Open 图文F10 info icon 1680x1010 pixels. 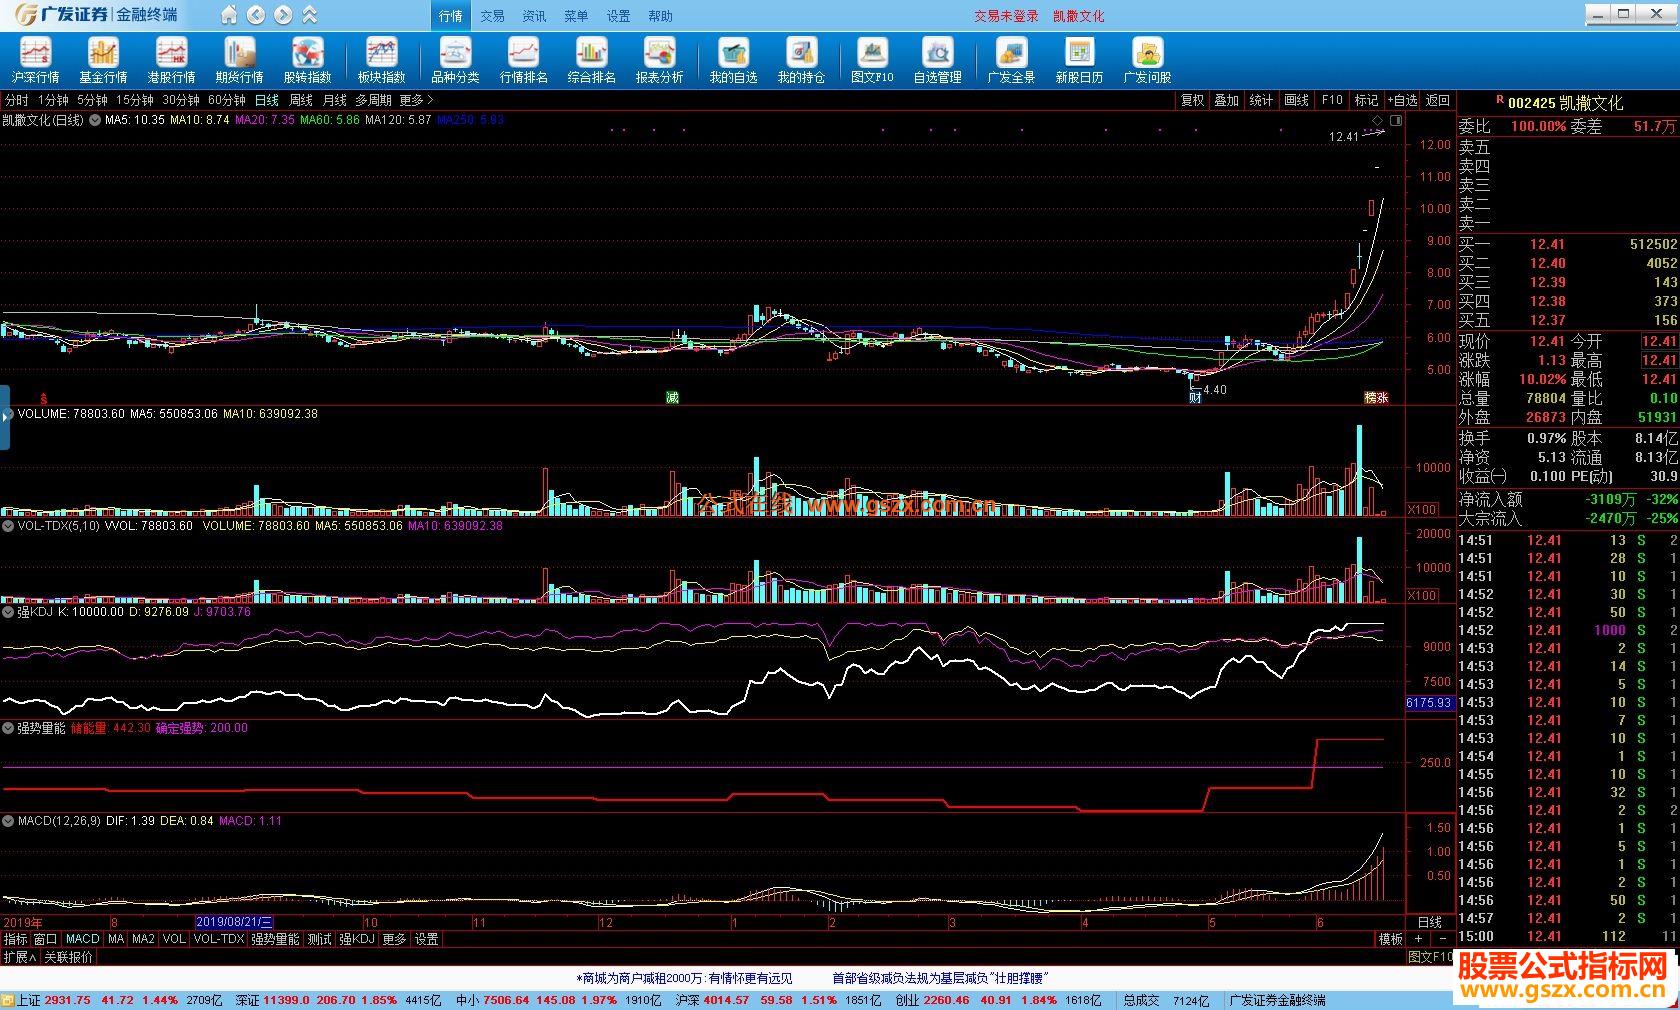872,60
